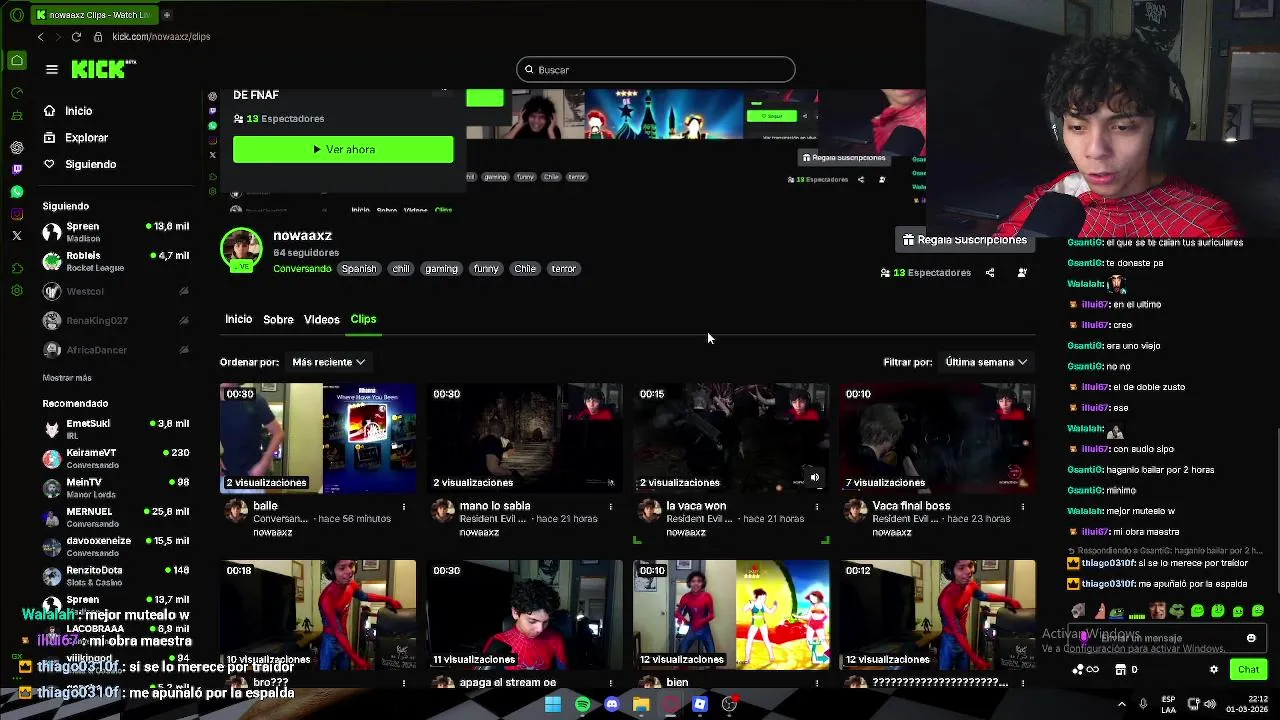The height and width of the screenshot is (720, 1280).
Task: Open MERNUEL in Recomendado list
Action: 115,517
